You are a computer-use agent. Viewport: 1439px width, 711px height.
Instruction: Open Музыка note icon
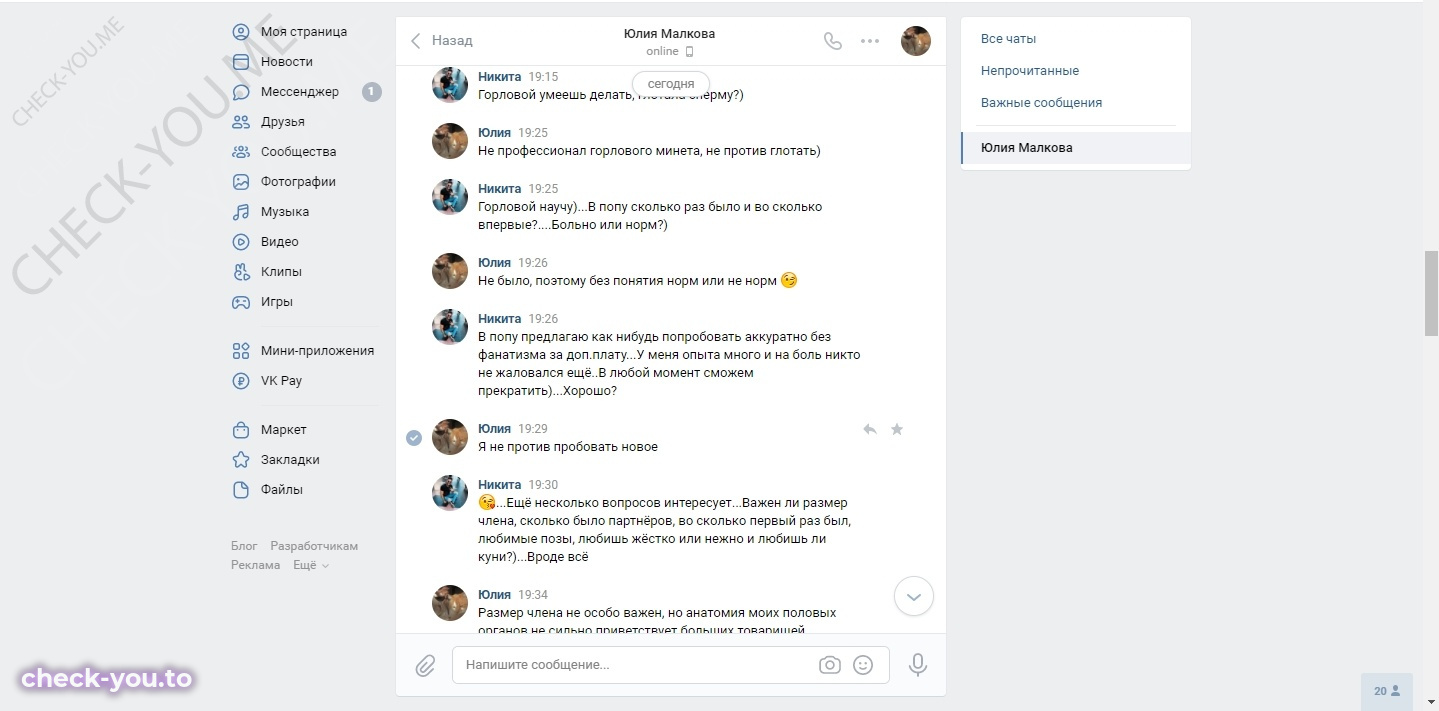tap(241, 212)
